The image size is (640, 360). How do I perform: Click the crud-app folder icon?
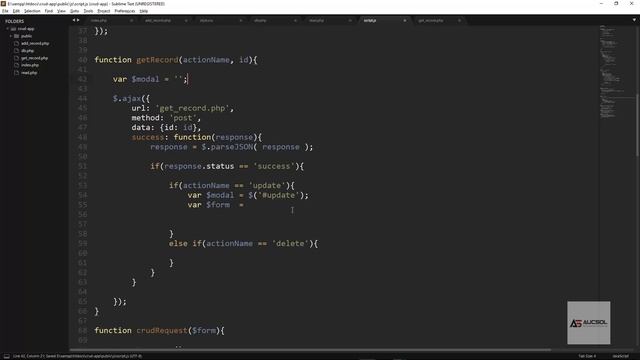pyautogui.click(x=13, y=29)
